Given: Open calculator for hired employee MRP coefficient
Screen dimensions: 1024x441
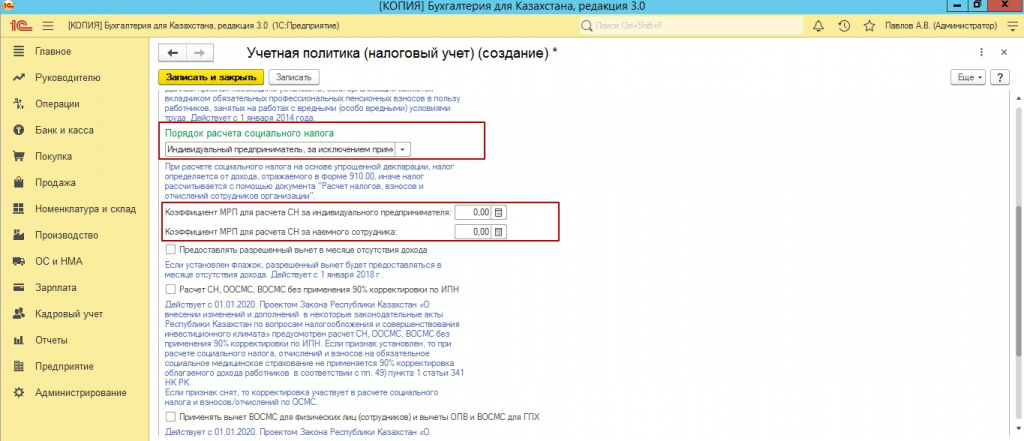Looking at the screenshot, I should point(498,232).
